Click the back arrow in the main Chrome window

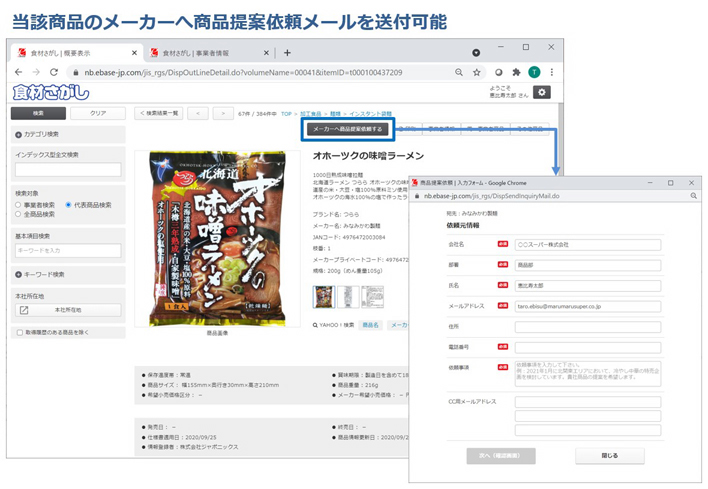tap(19, 72)
